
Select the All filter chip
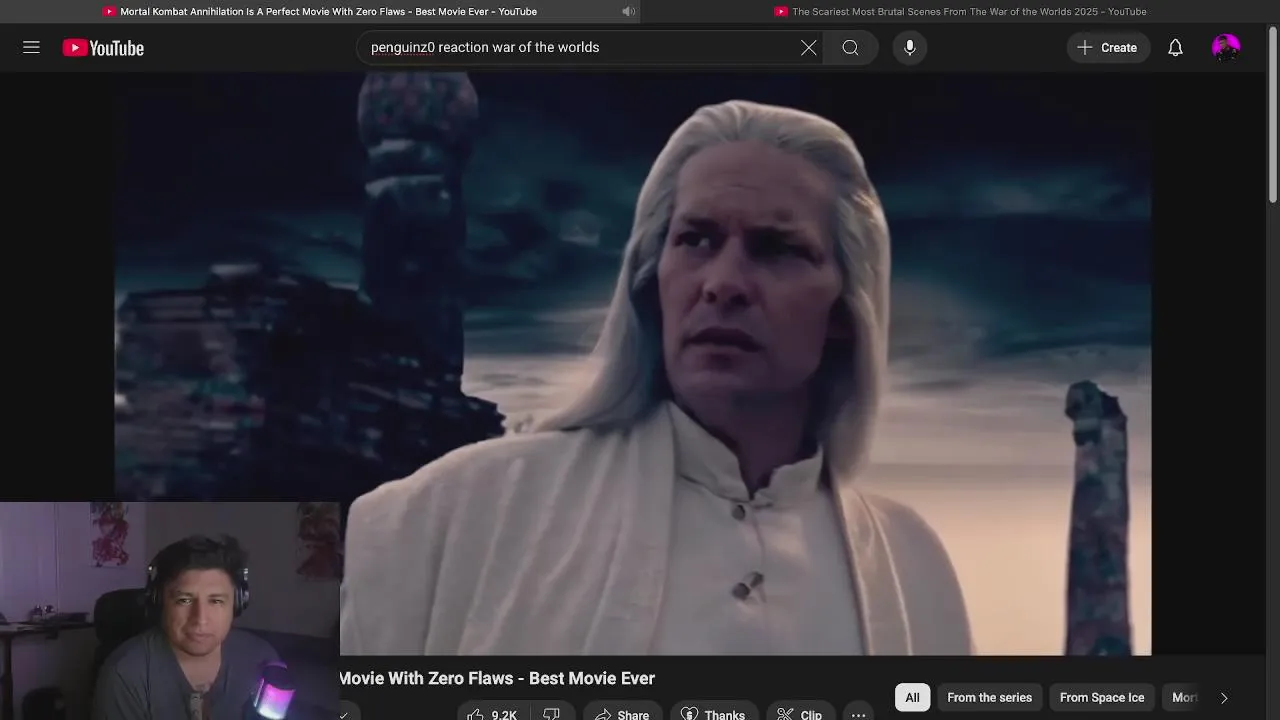pos(912,697)
